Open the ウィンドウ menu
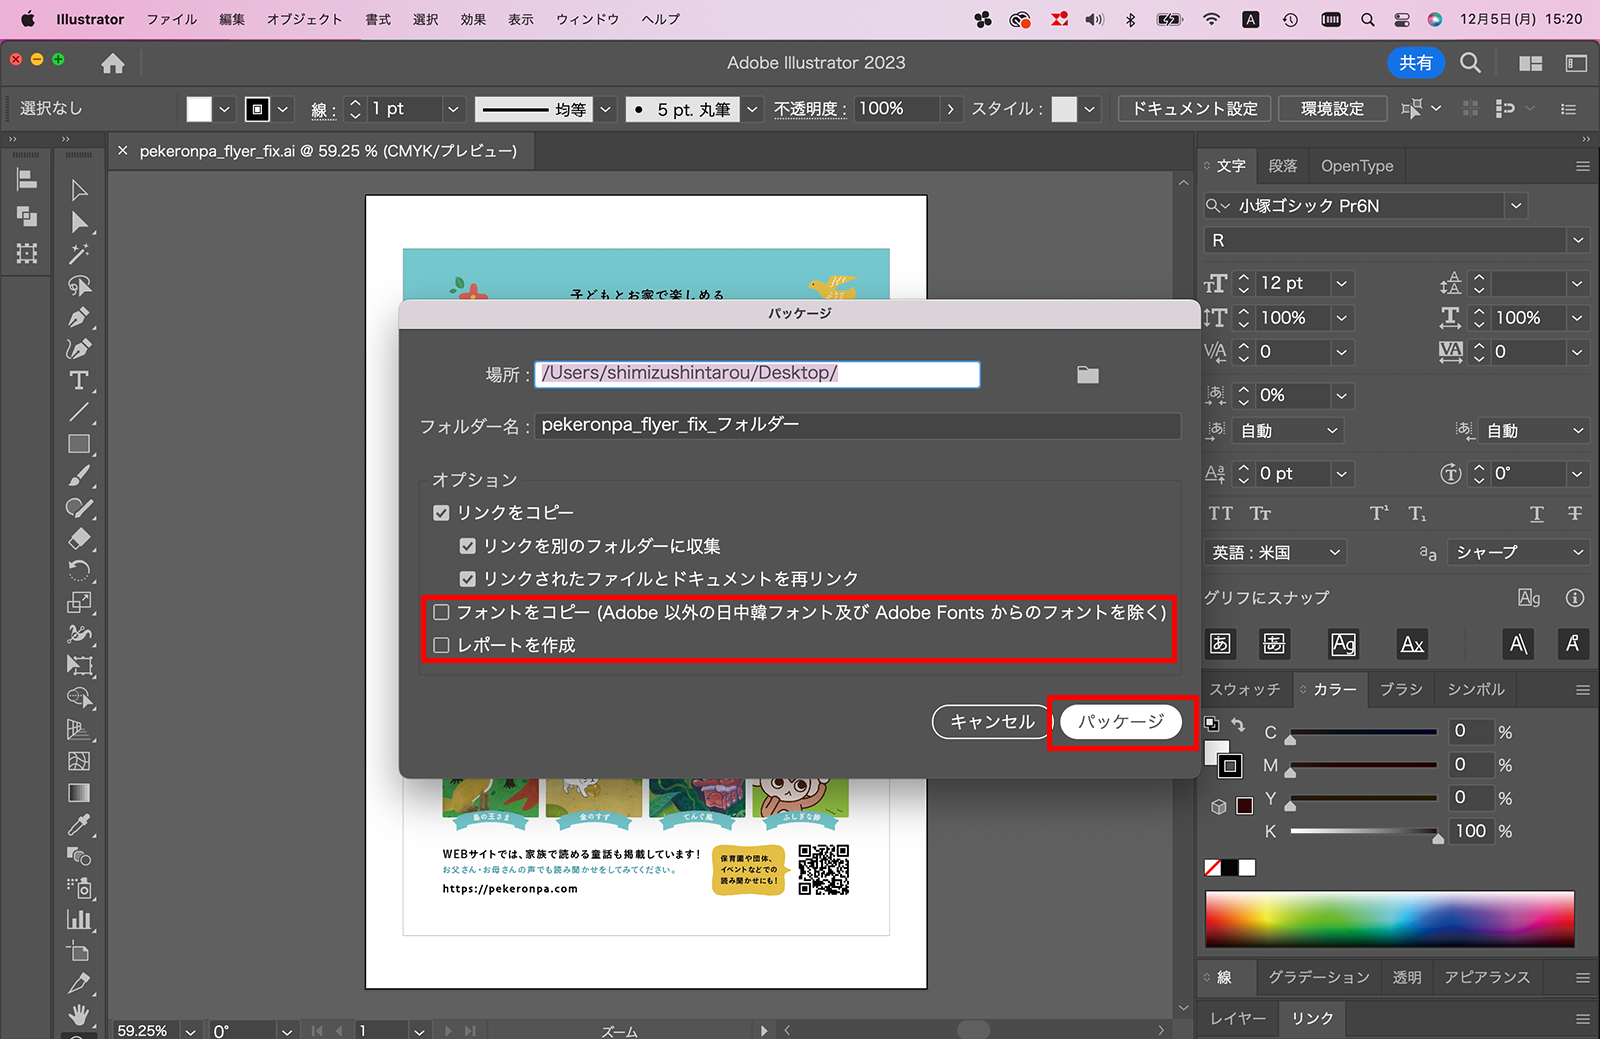This screenshot has height=1039, width=1600. 586,18
